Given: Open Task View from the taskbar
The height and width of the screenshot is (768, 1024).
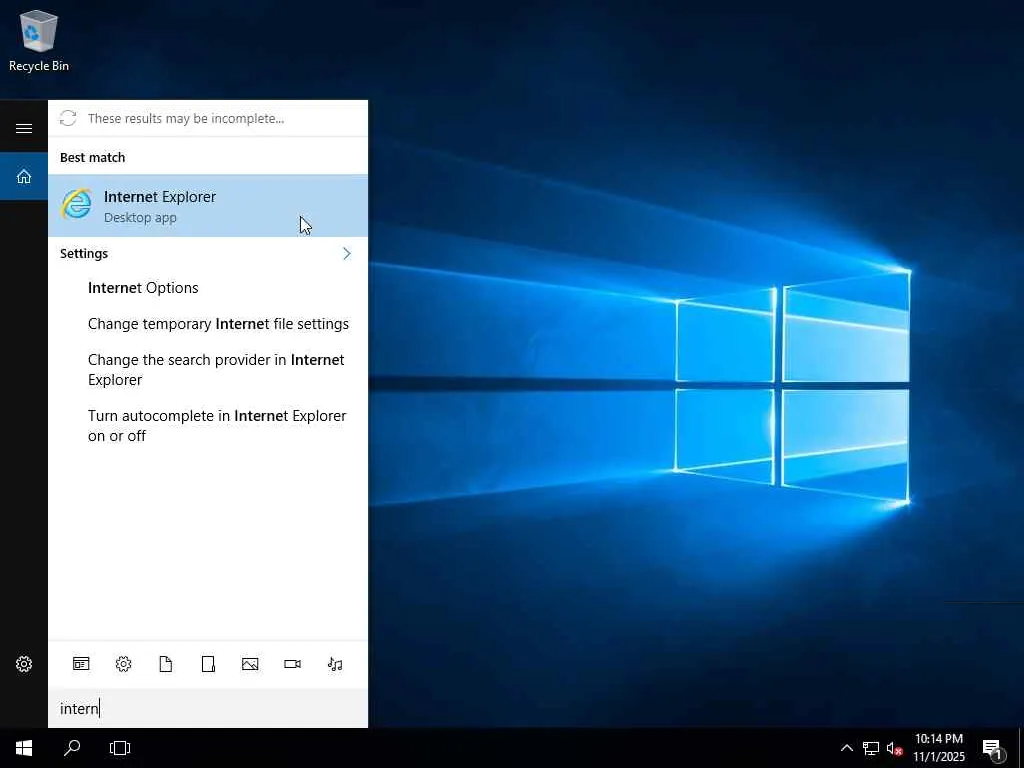Looking at the screenshot, I should click(120, 748).
